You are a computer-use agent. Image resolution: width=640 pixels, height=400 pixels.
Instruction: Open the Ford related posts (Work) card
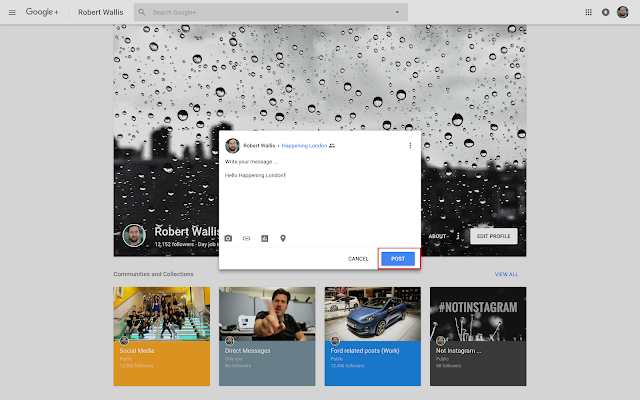click(373, 336)
